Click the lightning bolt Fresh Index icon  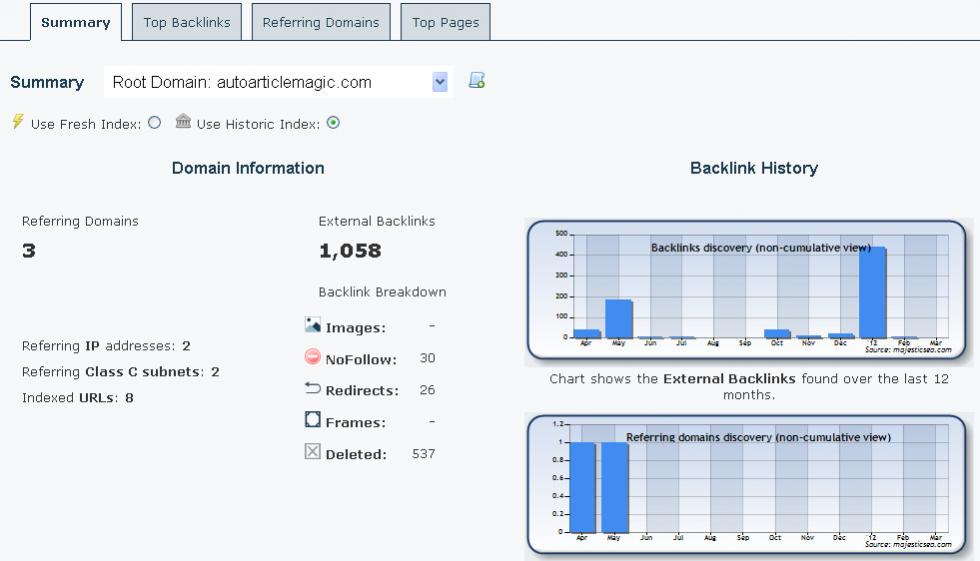click(x=18, y=121)
